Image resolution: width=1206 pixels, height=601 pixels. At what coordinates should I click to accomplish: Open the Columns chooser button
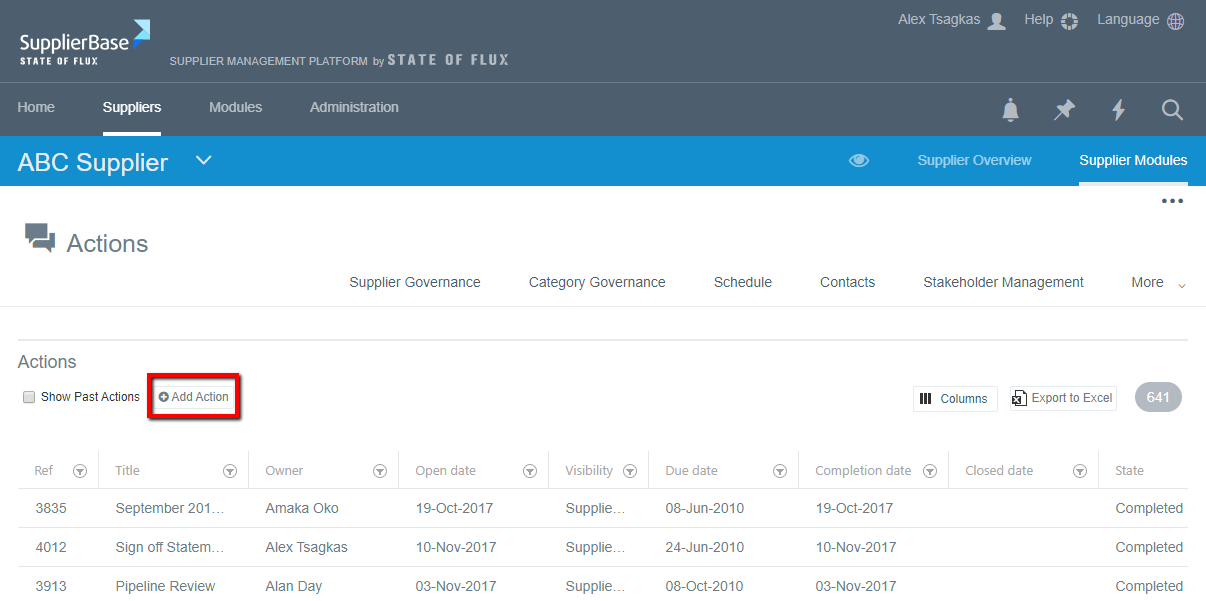[x=954, y=398]
